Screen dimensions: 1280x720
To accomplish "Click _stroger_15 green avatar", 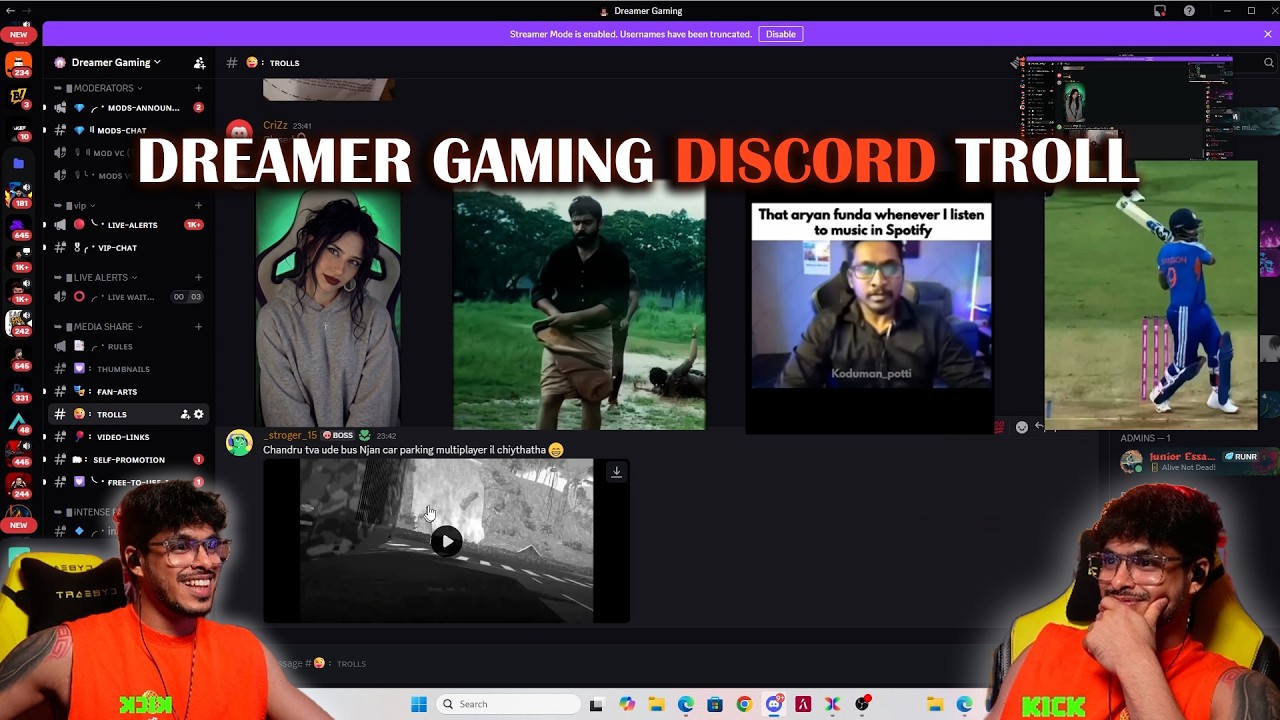I will 239,443.
